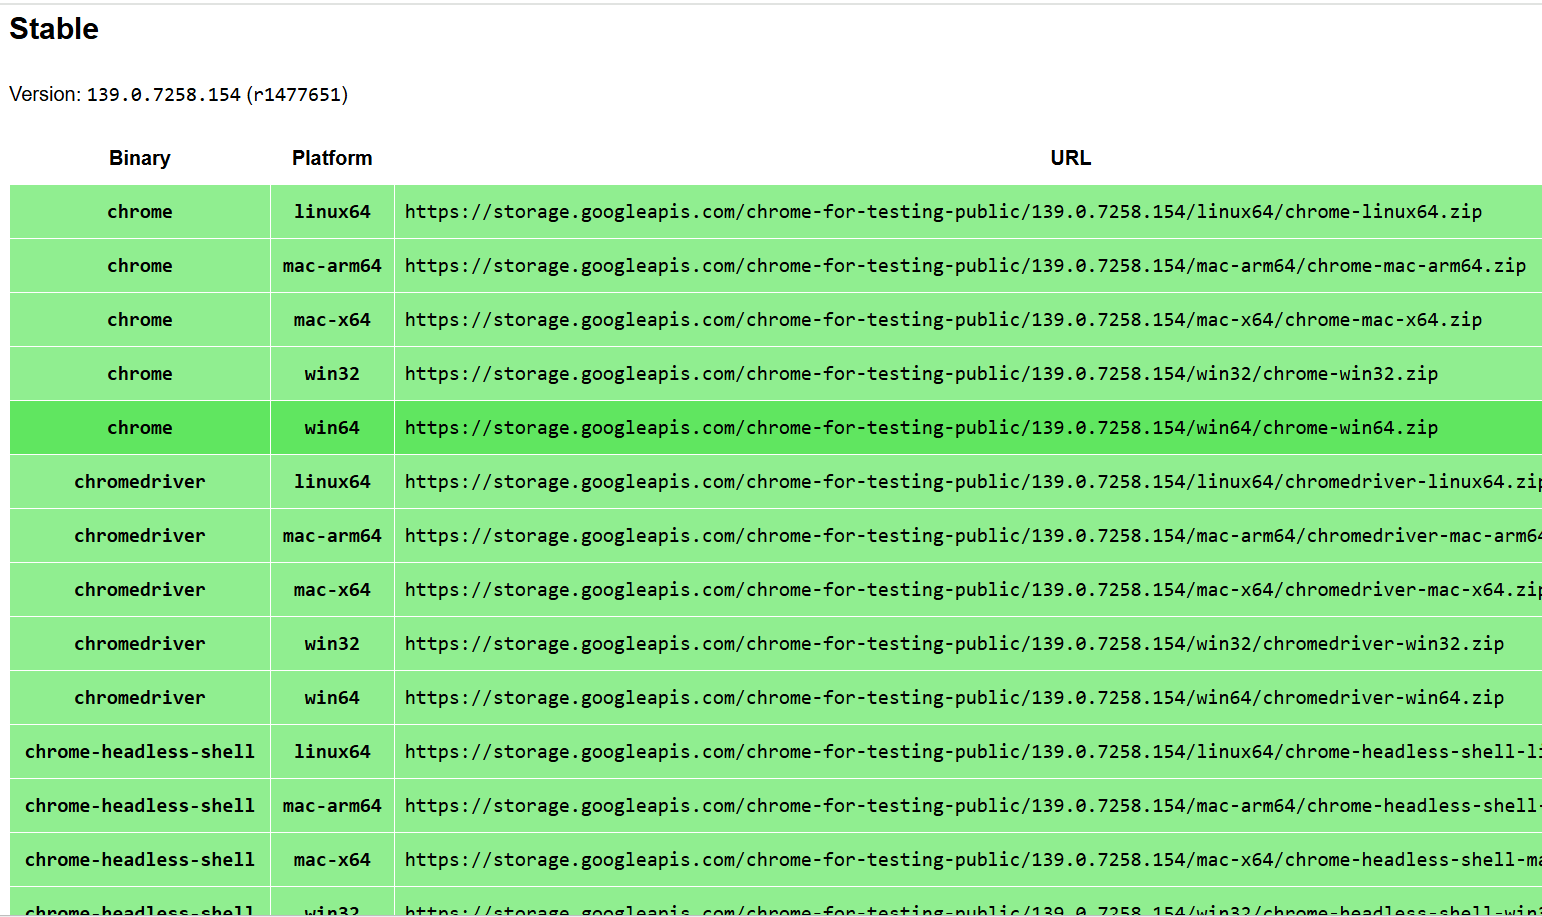
Task: Select revision r1477651 text
Action: coord(297,95)
